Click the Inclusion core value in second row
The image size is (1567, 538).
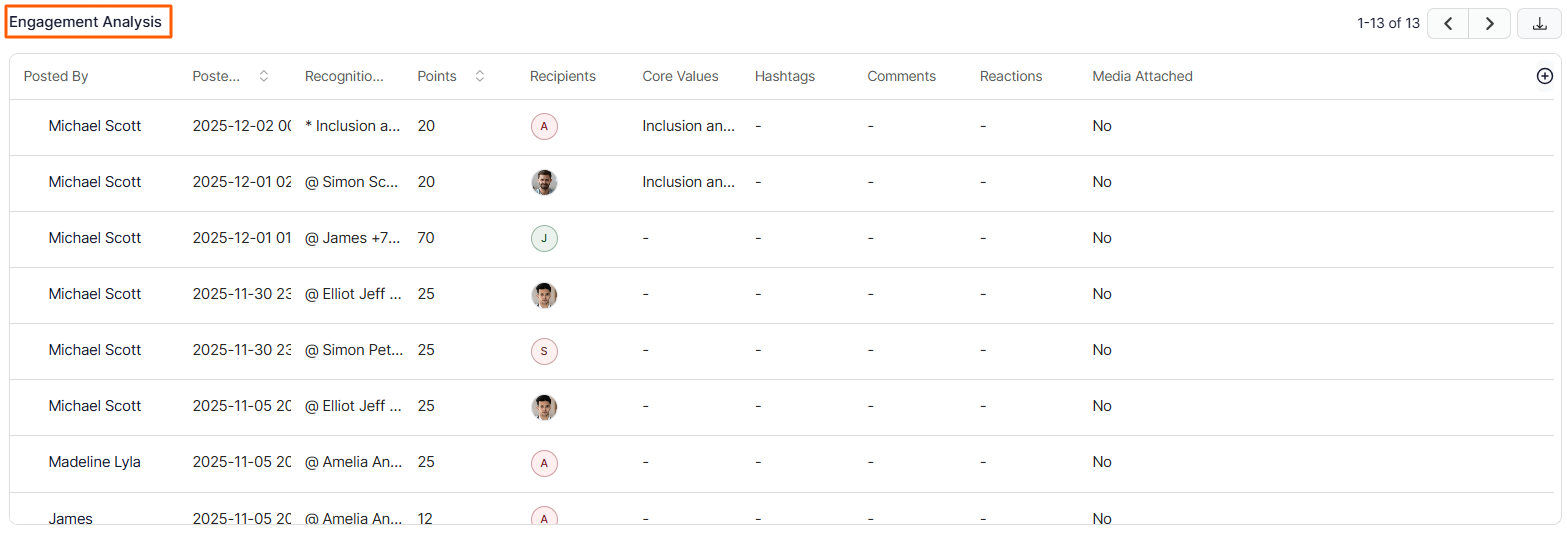(688, 182)
